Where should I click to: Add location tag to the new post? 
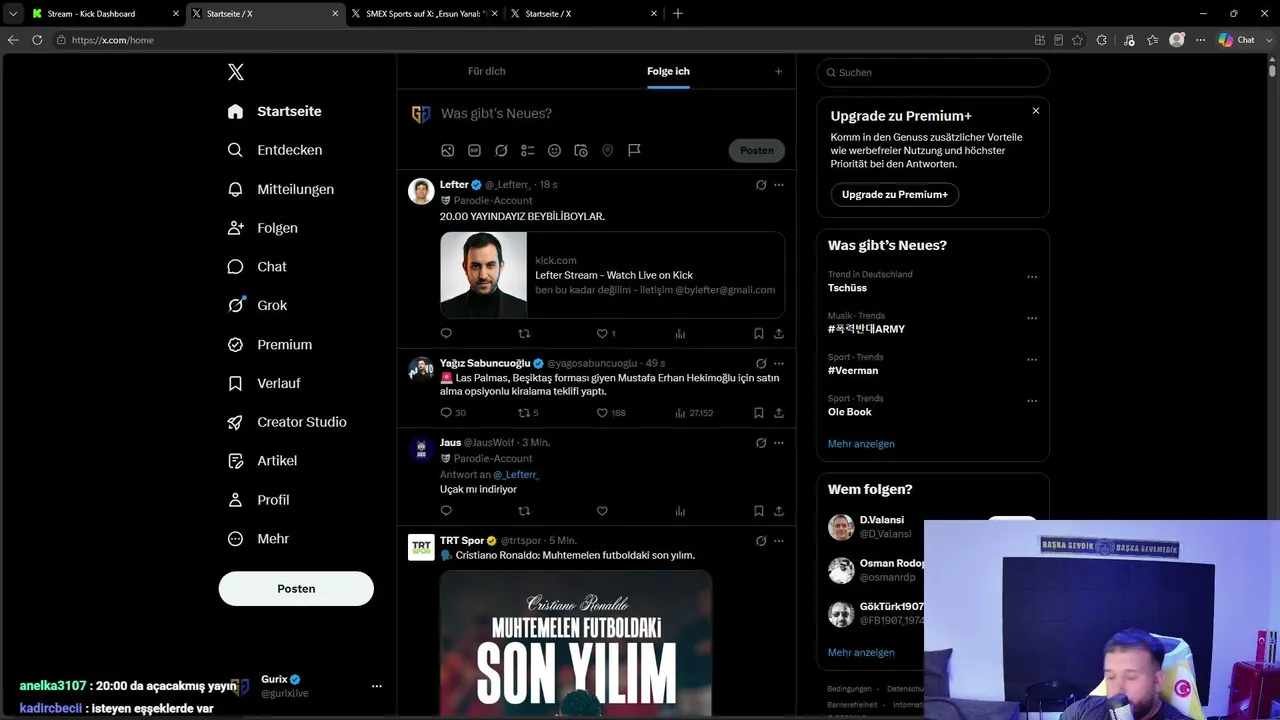[607, 151]
